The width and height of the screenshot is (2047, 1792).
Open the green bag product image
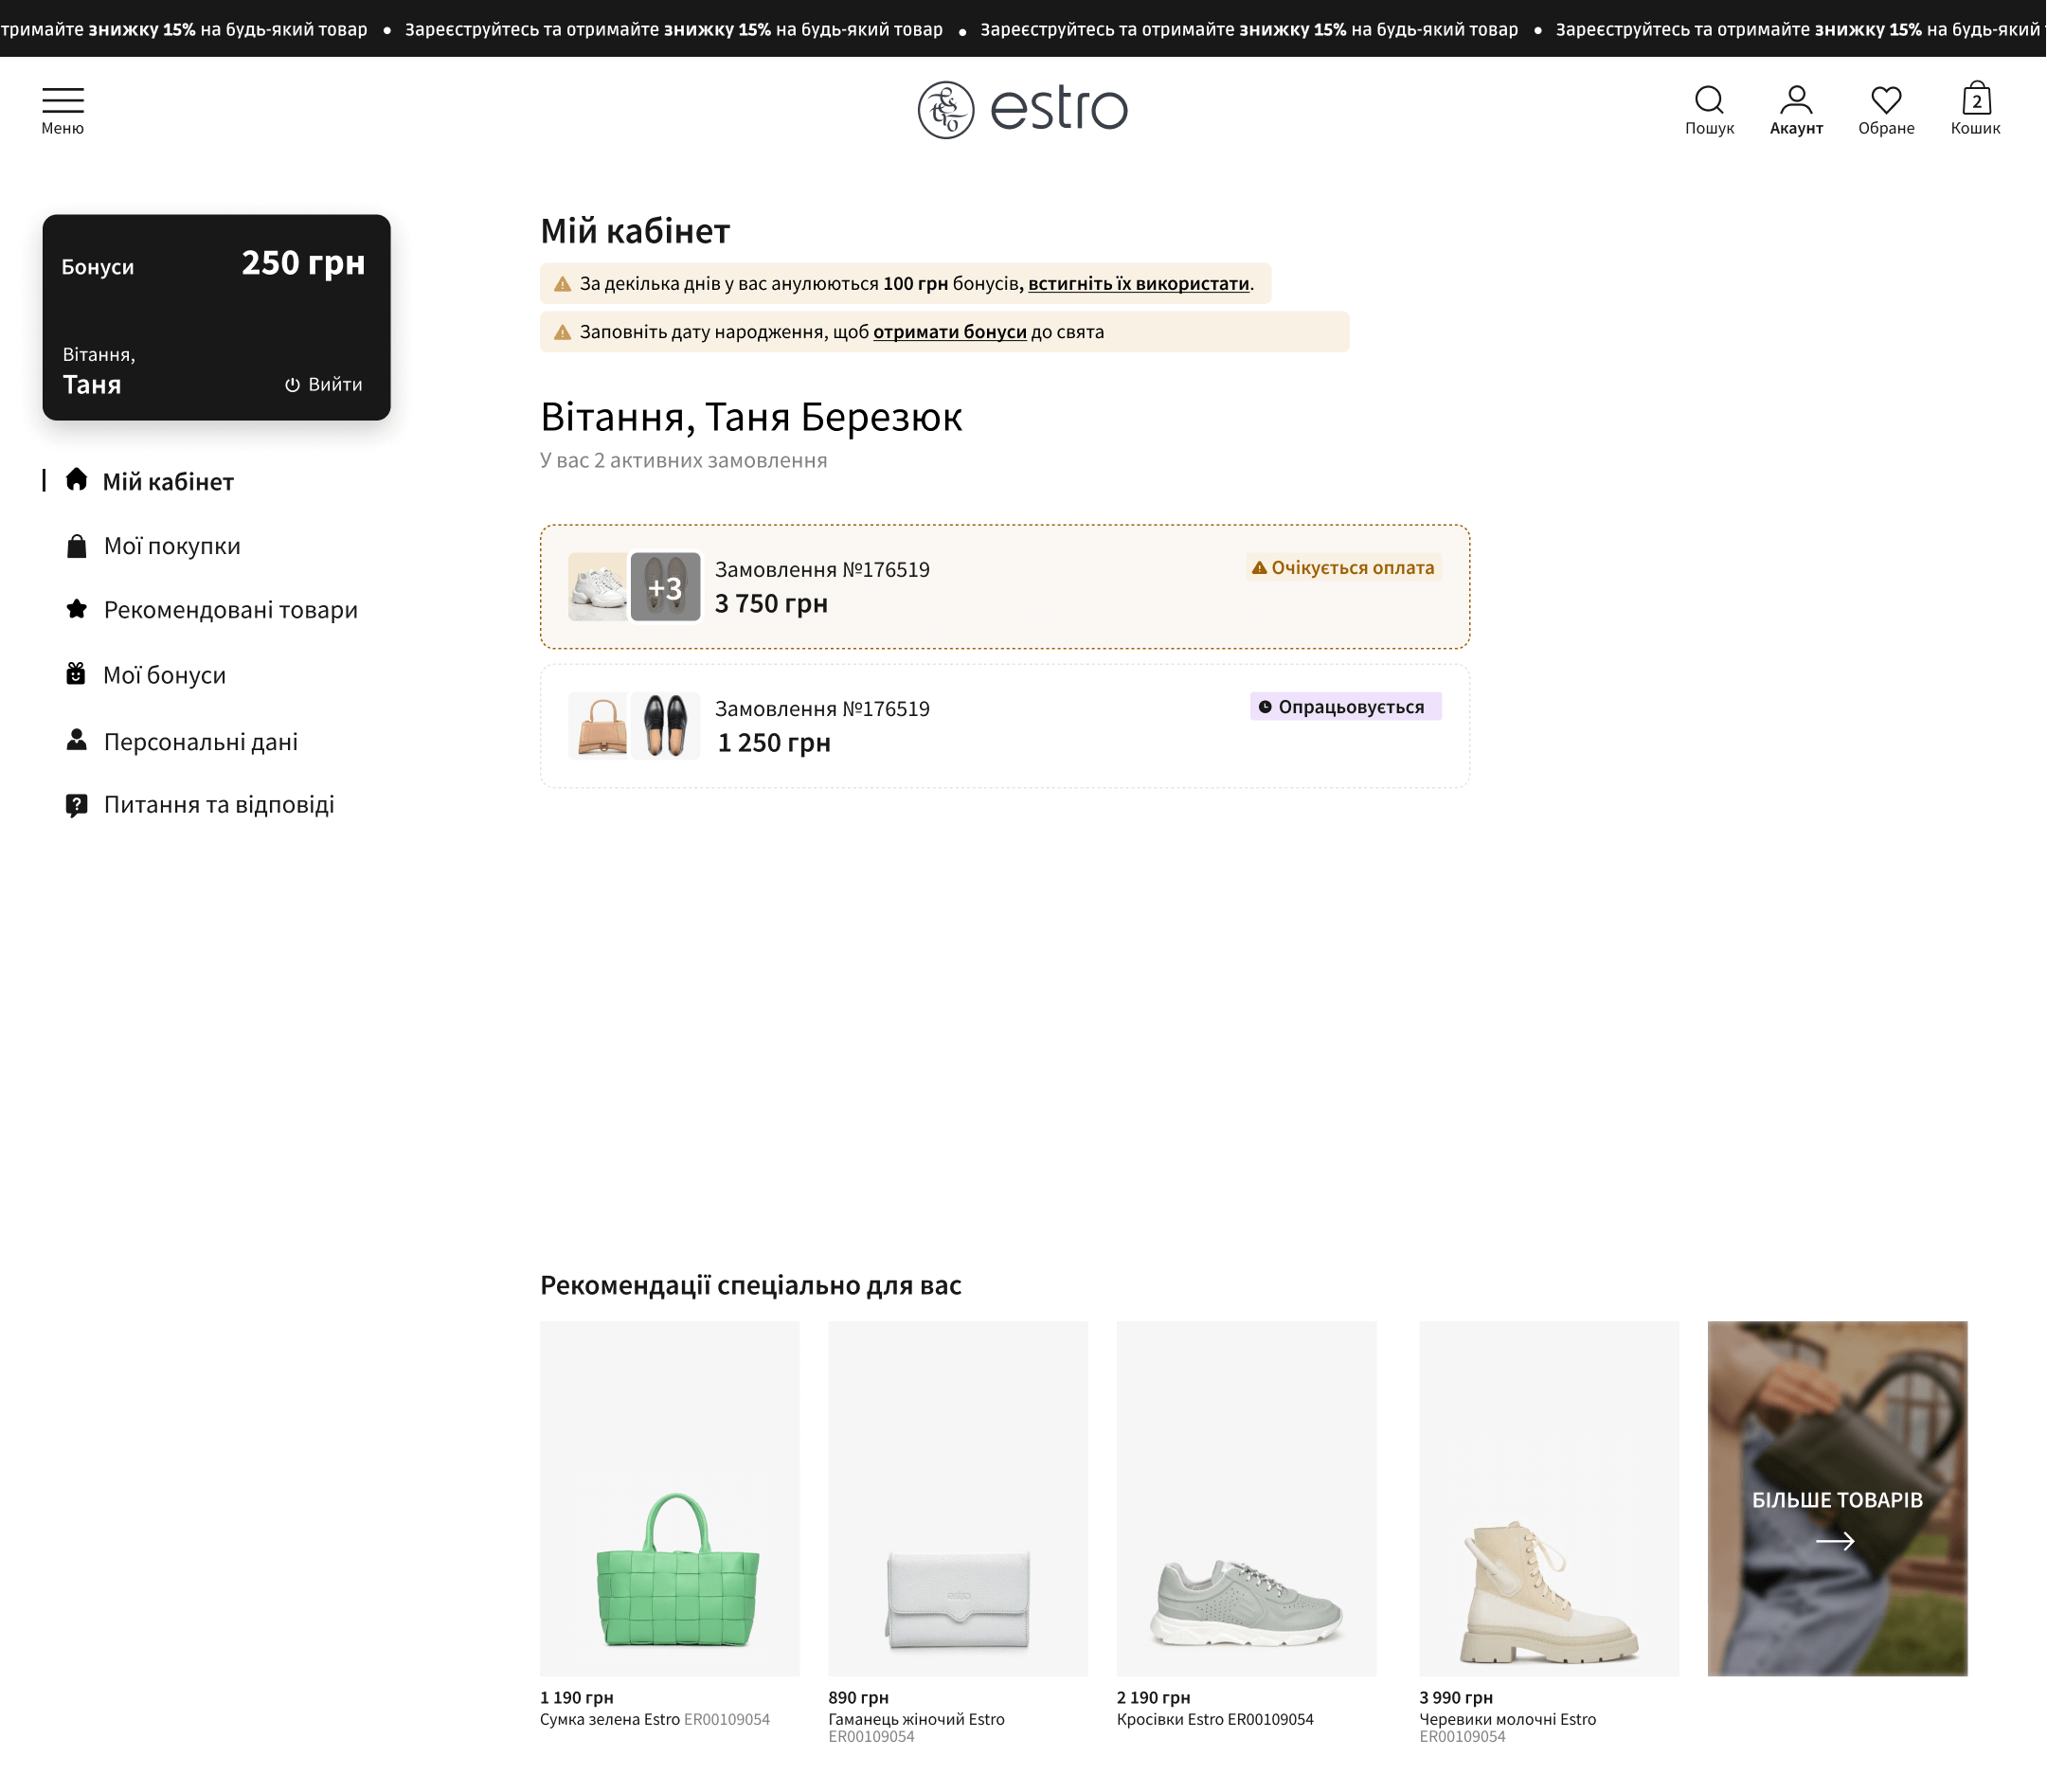(x=670, y=1499)
